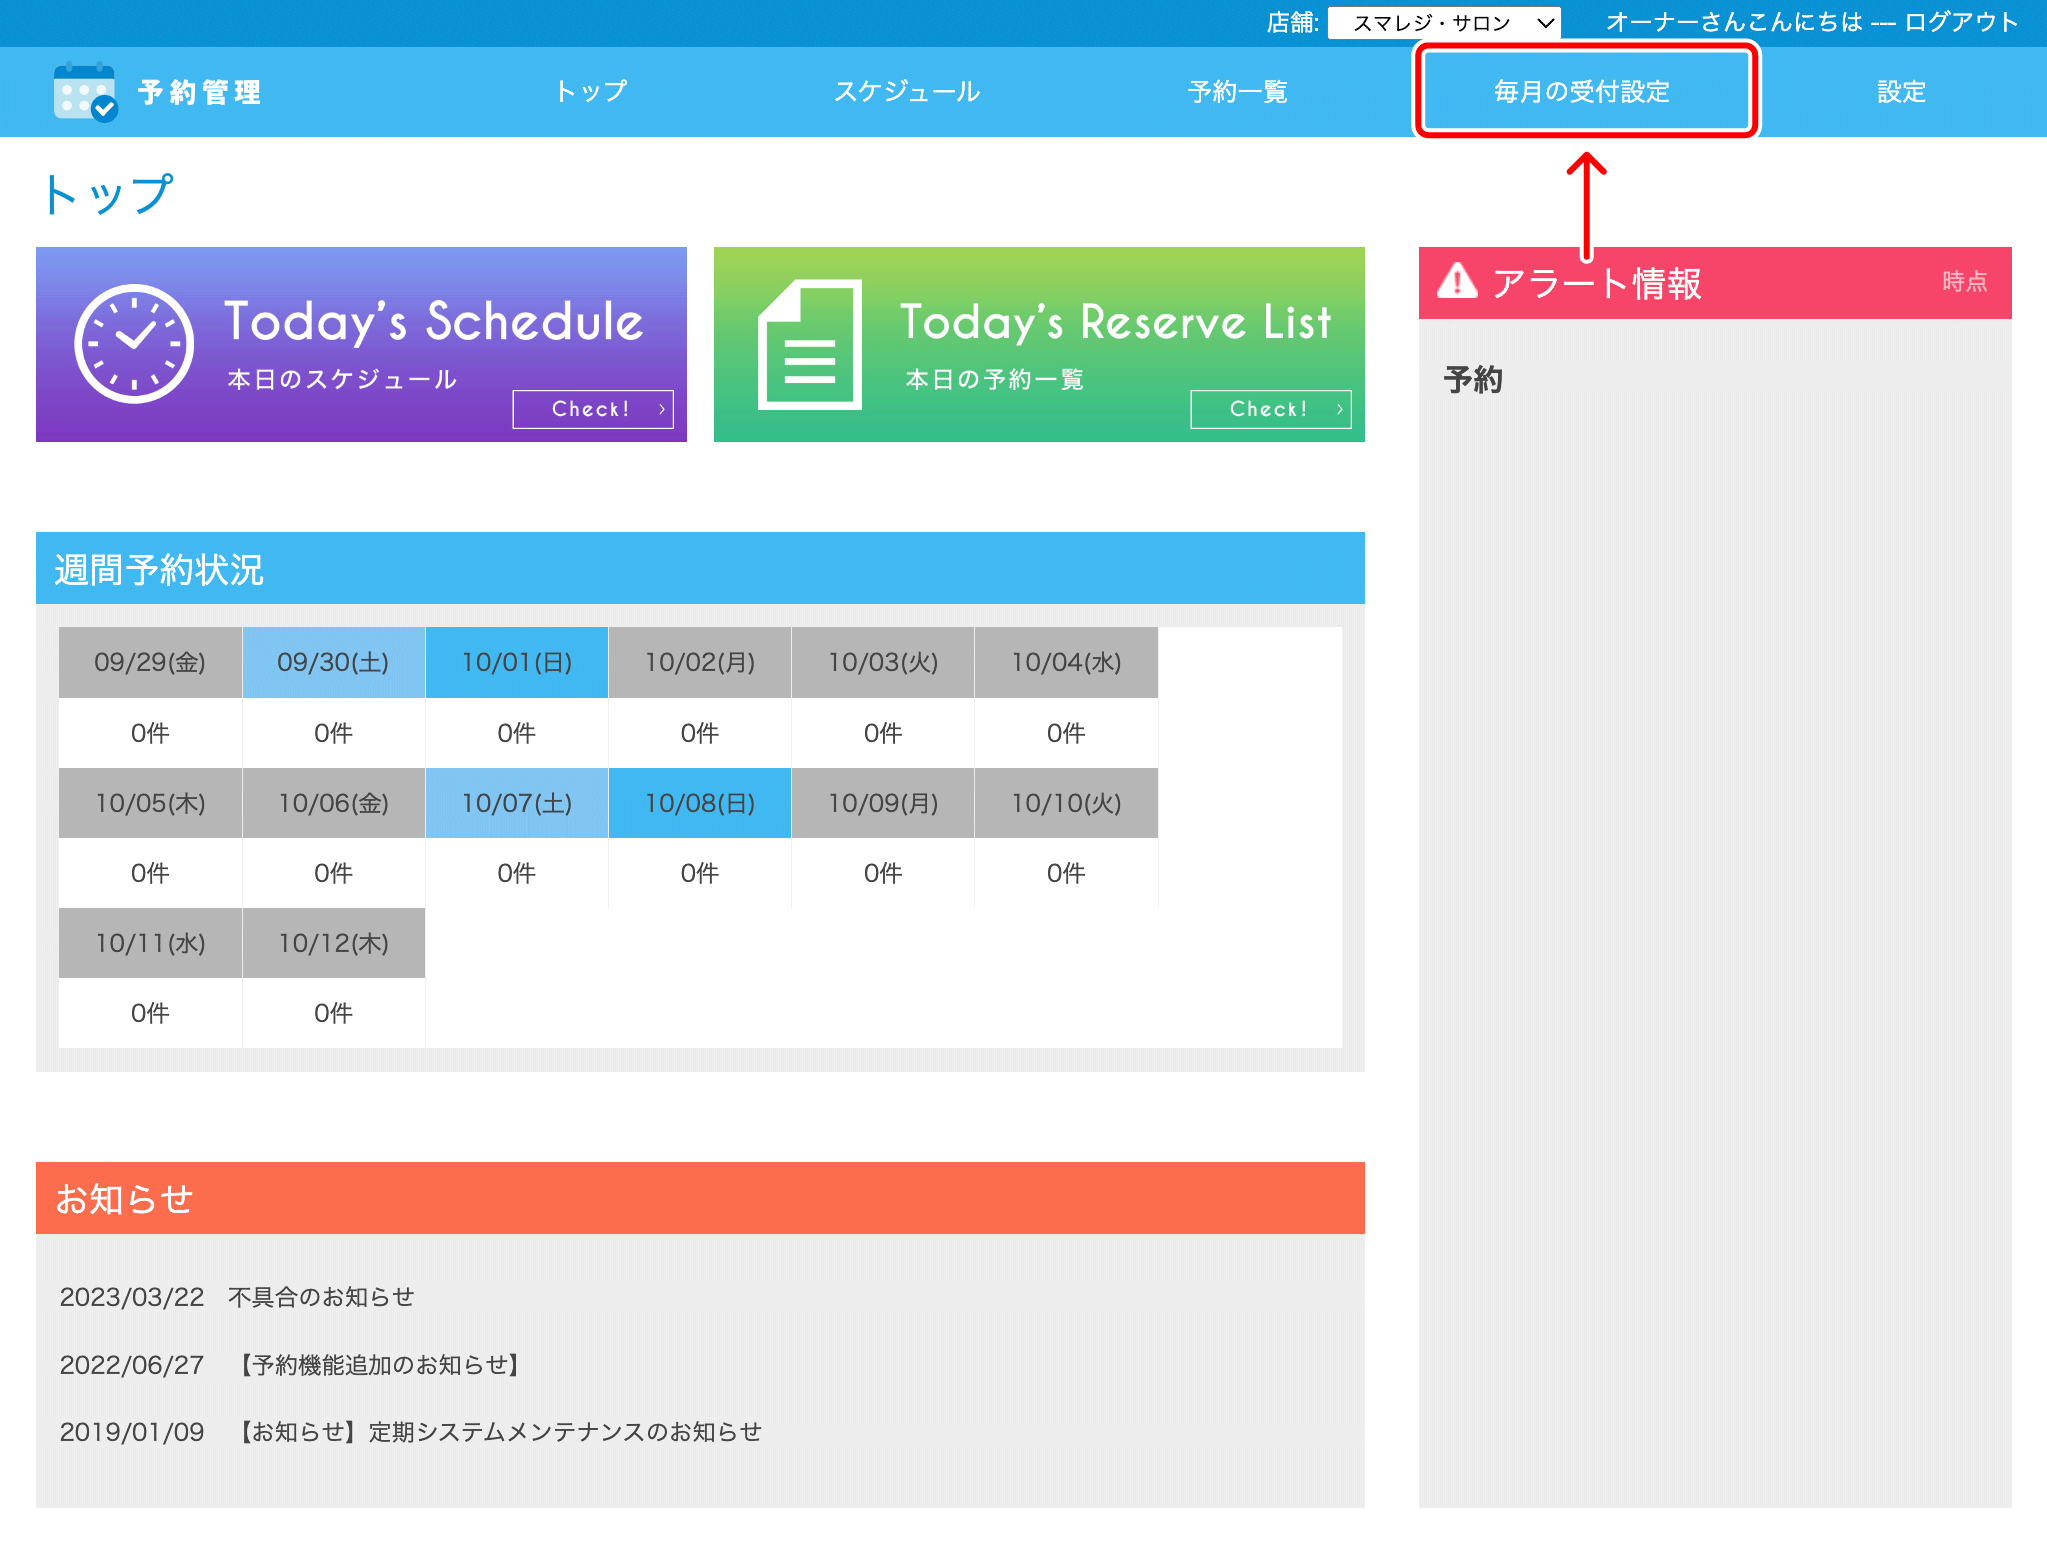Open the 不具合のお知らせ notice
This screenshot has width=2047, height=1545.
pos(321,1297)
